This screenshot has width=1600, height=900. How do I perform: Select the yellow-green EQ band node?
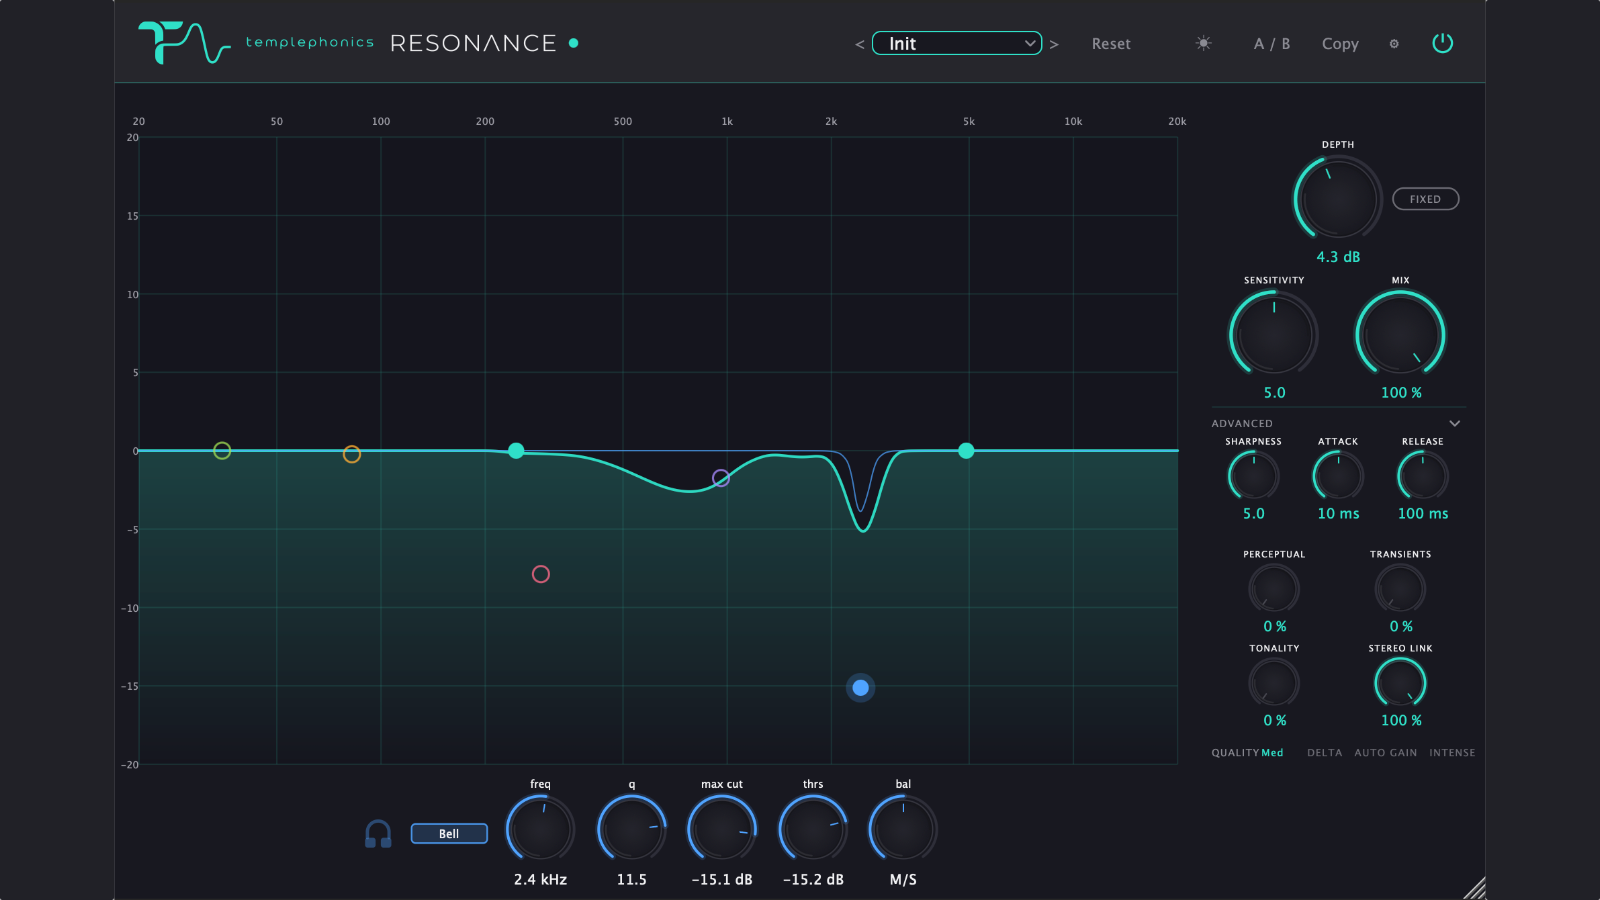222,451
